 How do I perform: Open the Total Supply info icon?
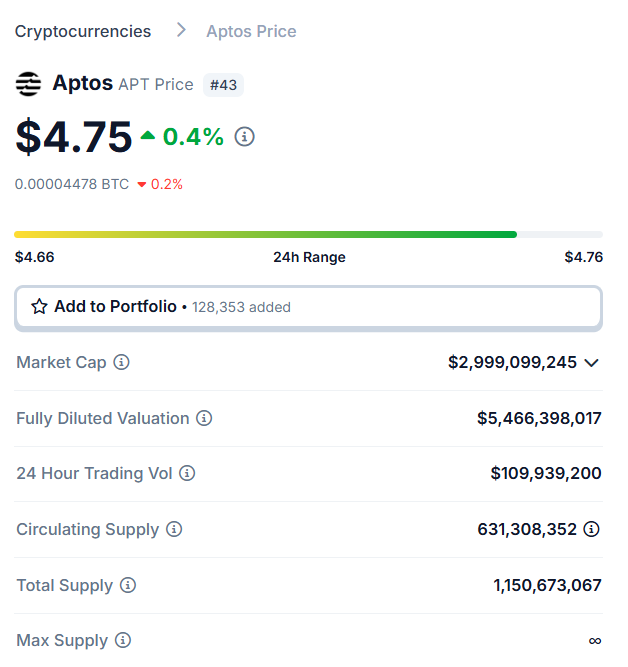128,585
